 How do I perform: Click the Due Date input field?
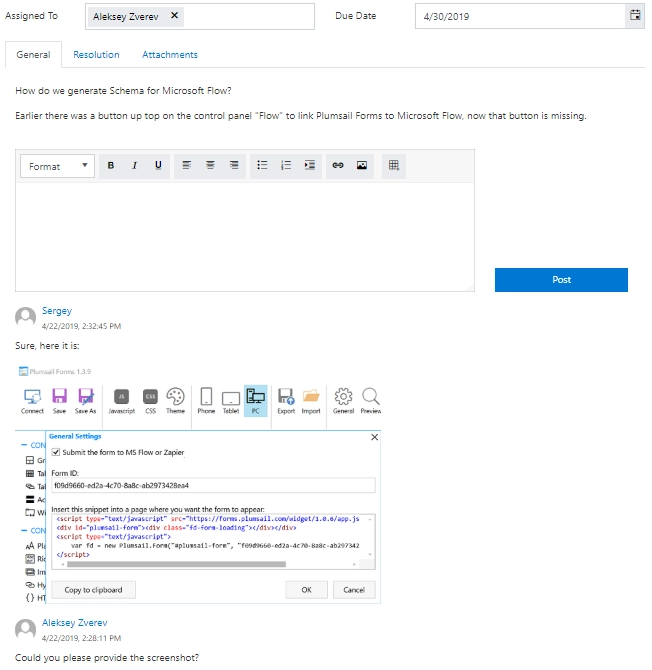click(x=520, y=16)
